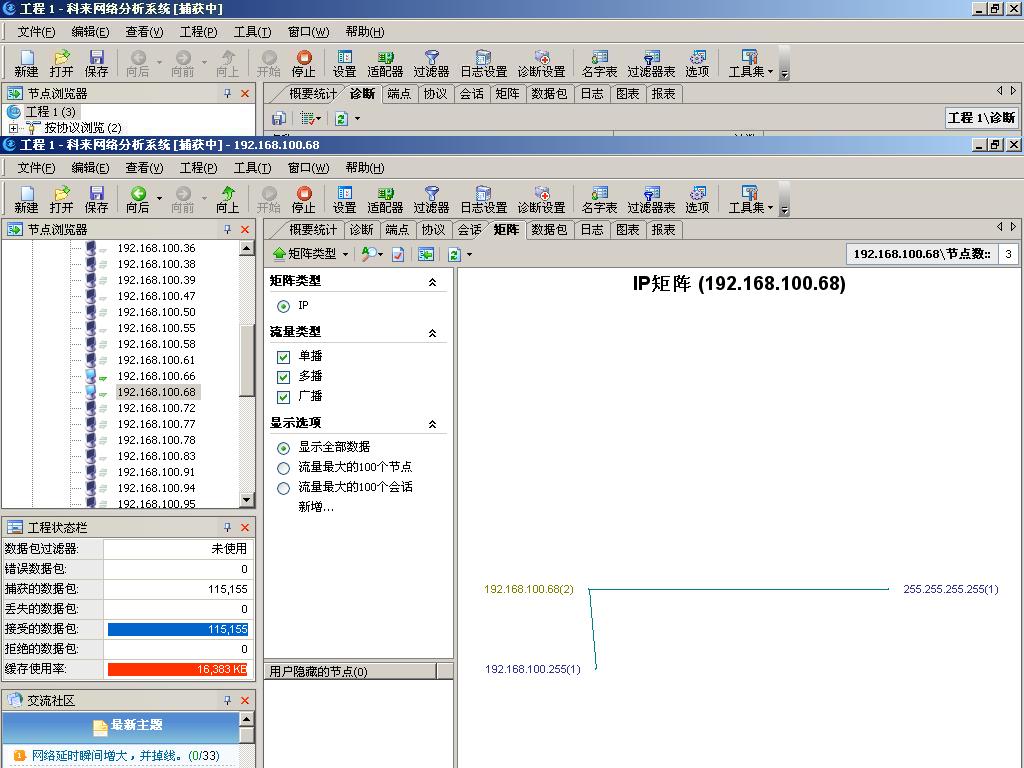Open the 矩阵类型 dropdown in the matrix toolbar
The image size is (1024, 768).
[311, 254]
